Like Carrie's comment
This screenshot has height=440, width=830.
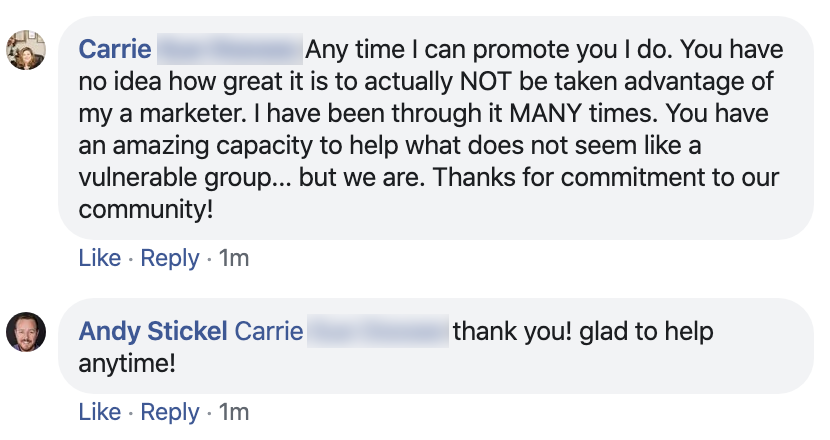tap(99, 258)
